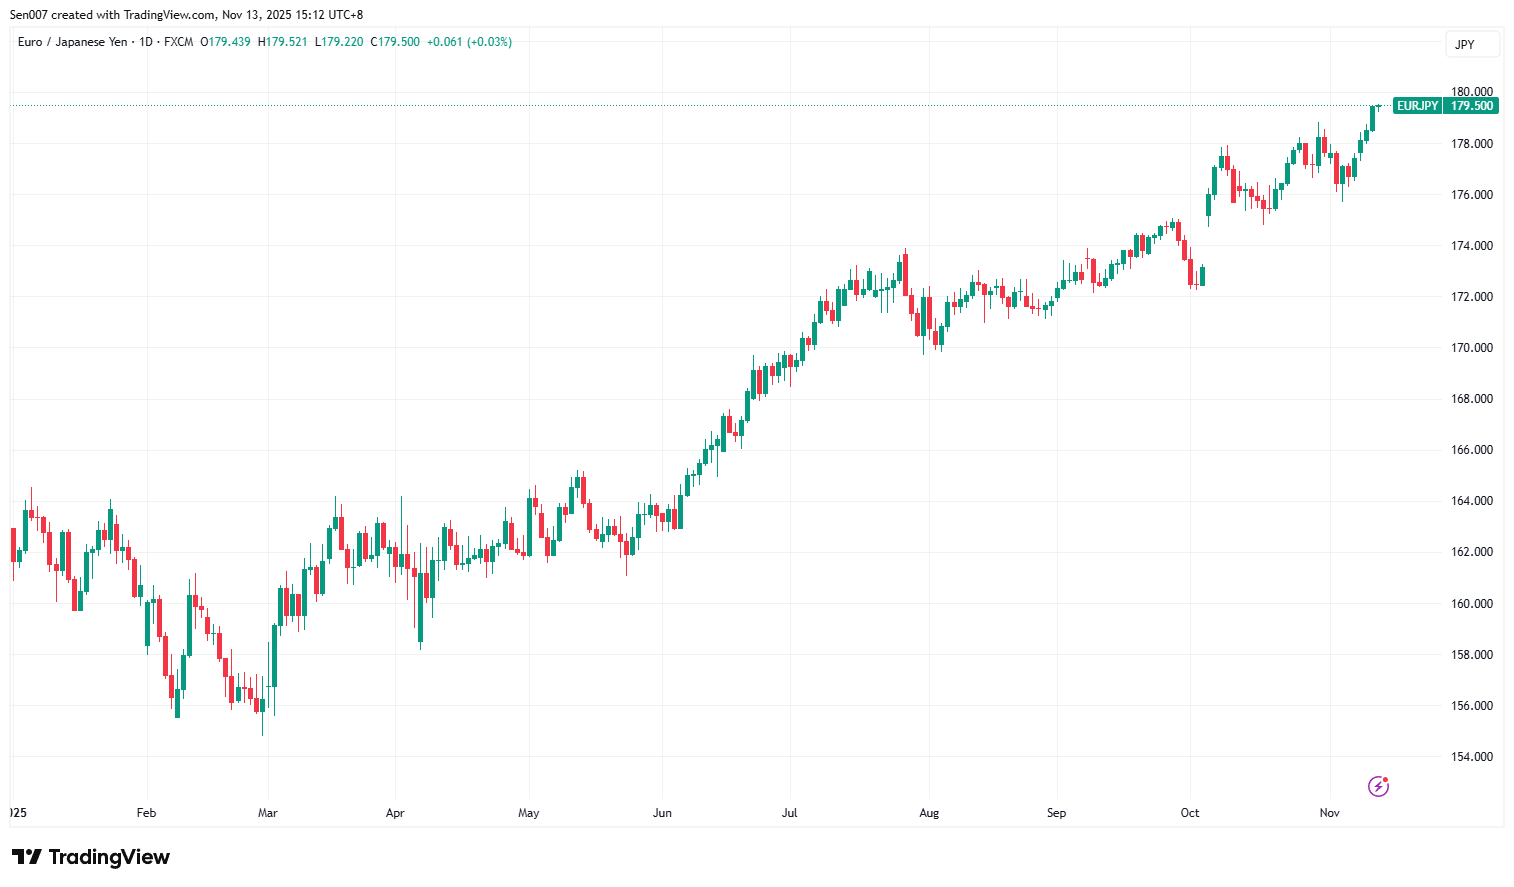
Task: Click the high value H179.521 in legend
Action: [284, 42]
